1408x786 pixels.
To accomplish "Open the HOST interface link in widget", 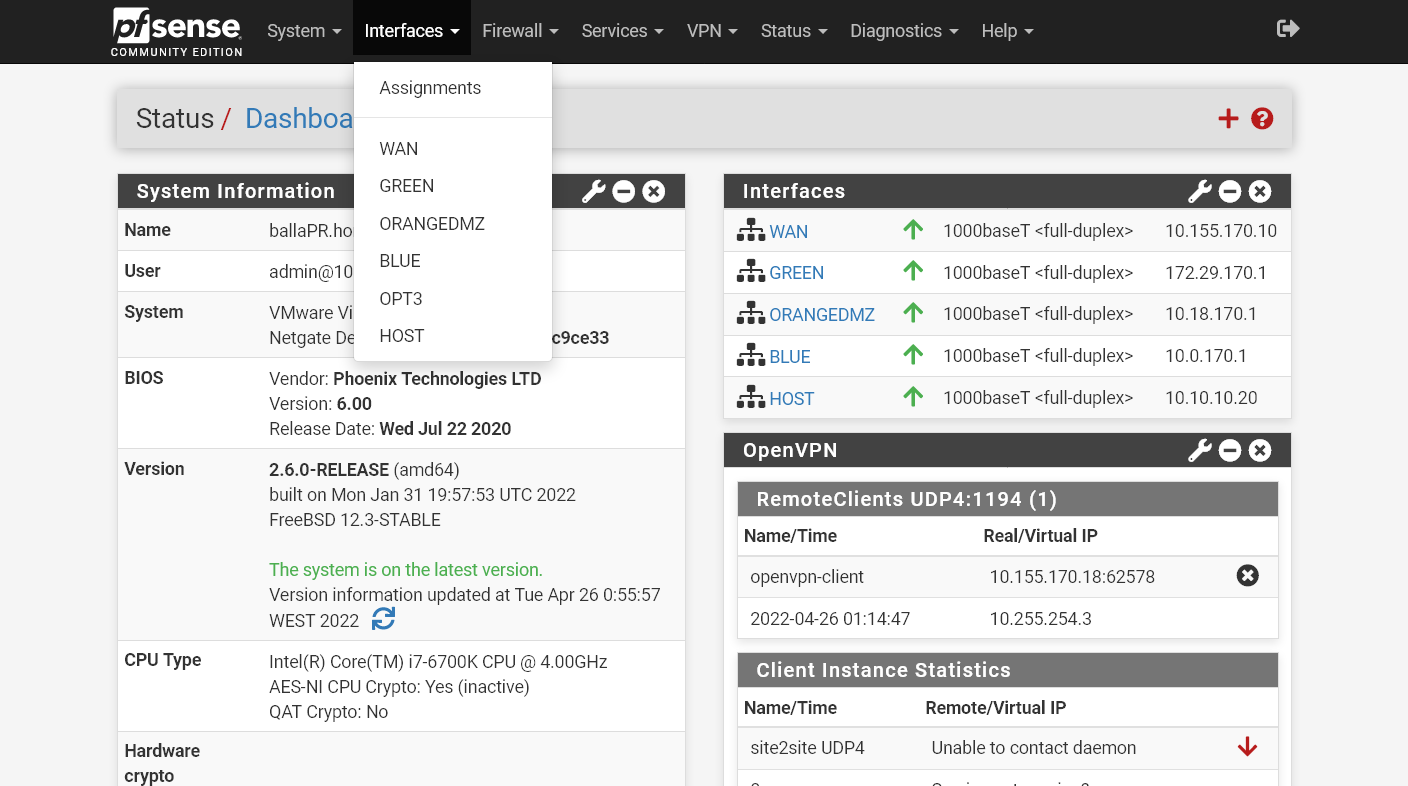I will click(x=791, y=399).
